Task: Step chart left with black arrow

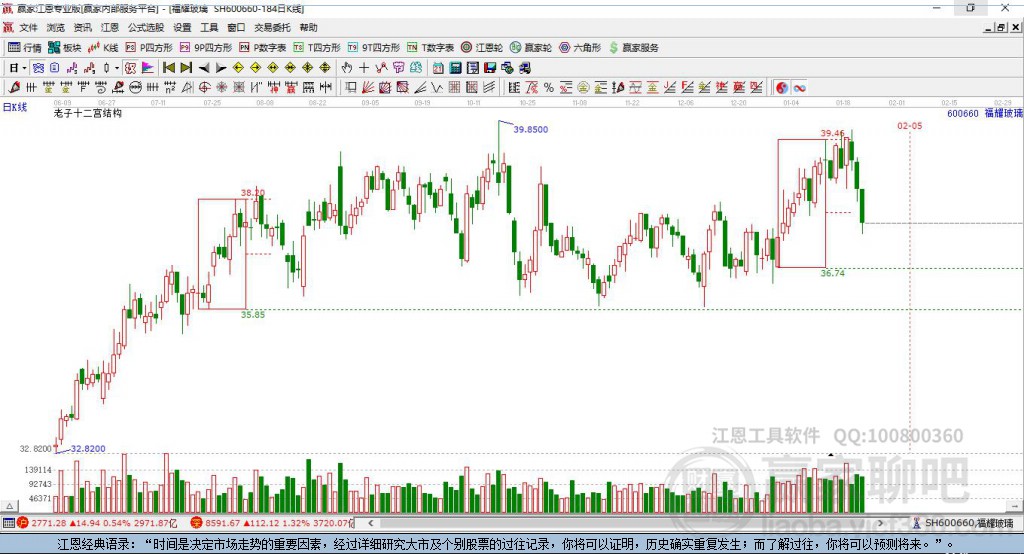Action: click(204, 68)
